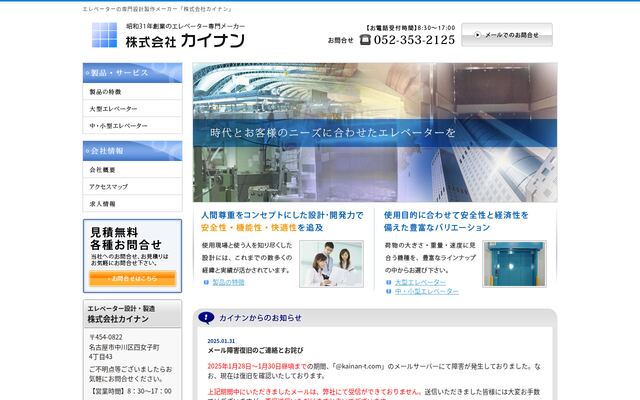Click the blue elevator door thumbnail

(x=514, y=264)
